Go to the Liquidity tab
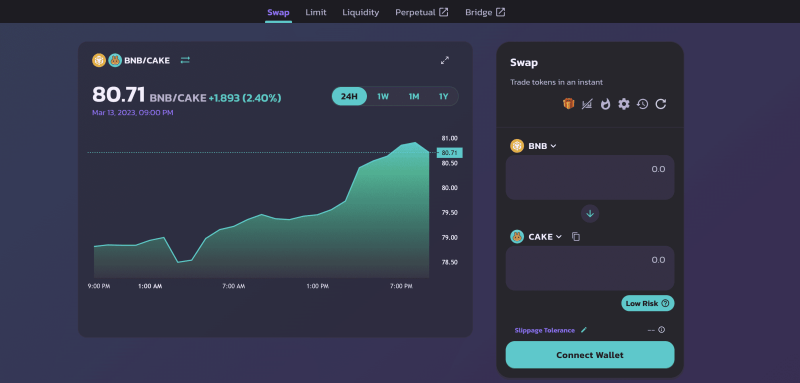This screenshot has height=383, width=800. (x=361, y=12)
